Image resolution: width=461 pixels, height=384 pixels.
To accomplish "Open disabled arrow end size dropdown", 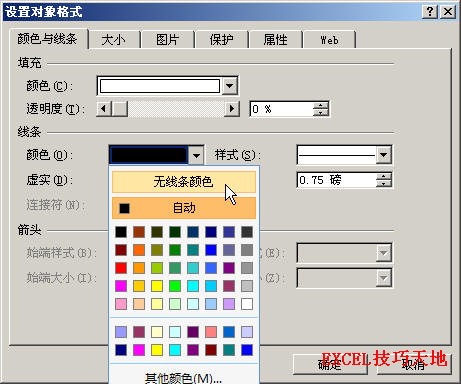I will (x=384, y=278).
